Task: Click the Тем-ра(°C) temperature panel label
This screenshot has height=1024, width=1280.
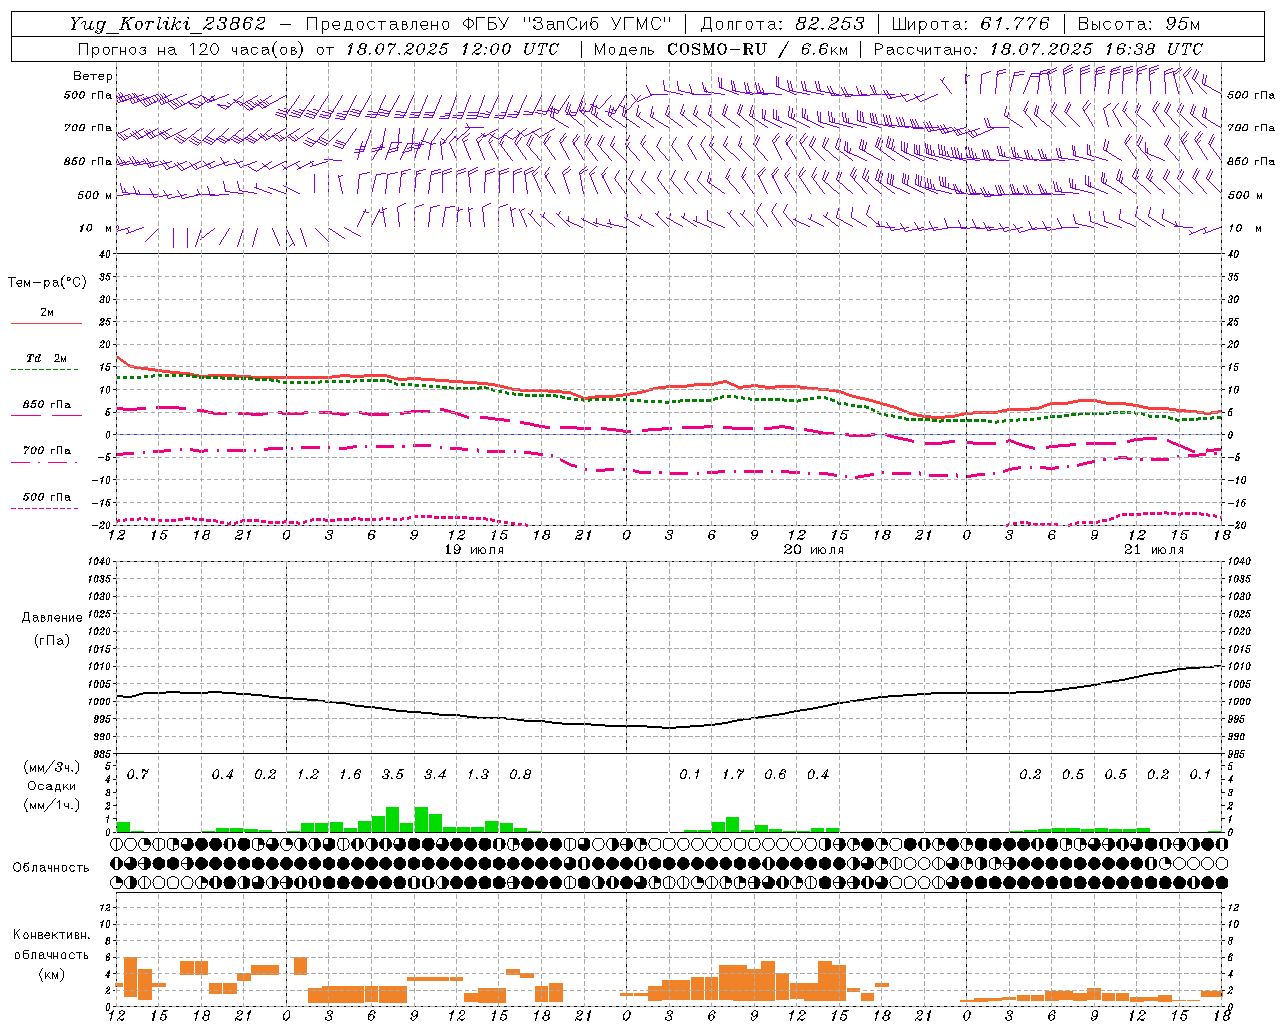Action: 47,283
